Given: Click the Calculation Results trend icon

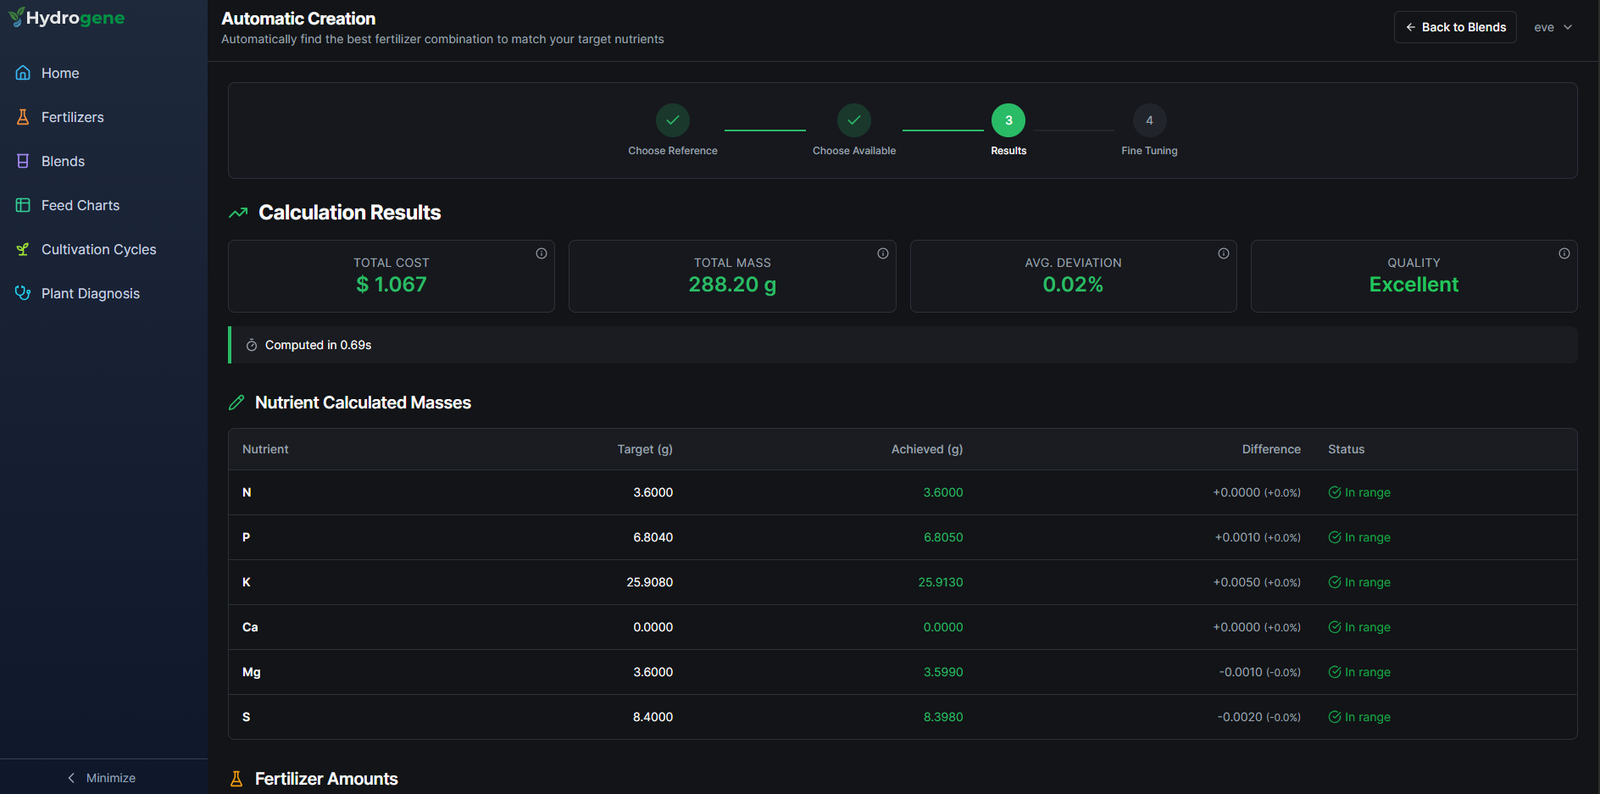Looking at the screenshot, I should pyautogui.click(x=238, y=213).
